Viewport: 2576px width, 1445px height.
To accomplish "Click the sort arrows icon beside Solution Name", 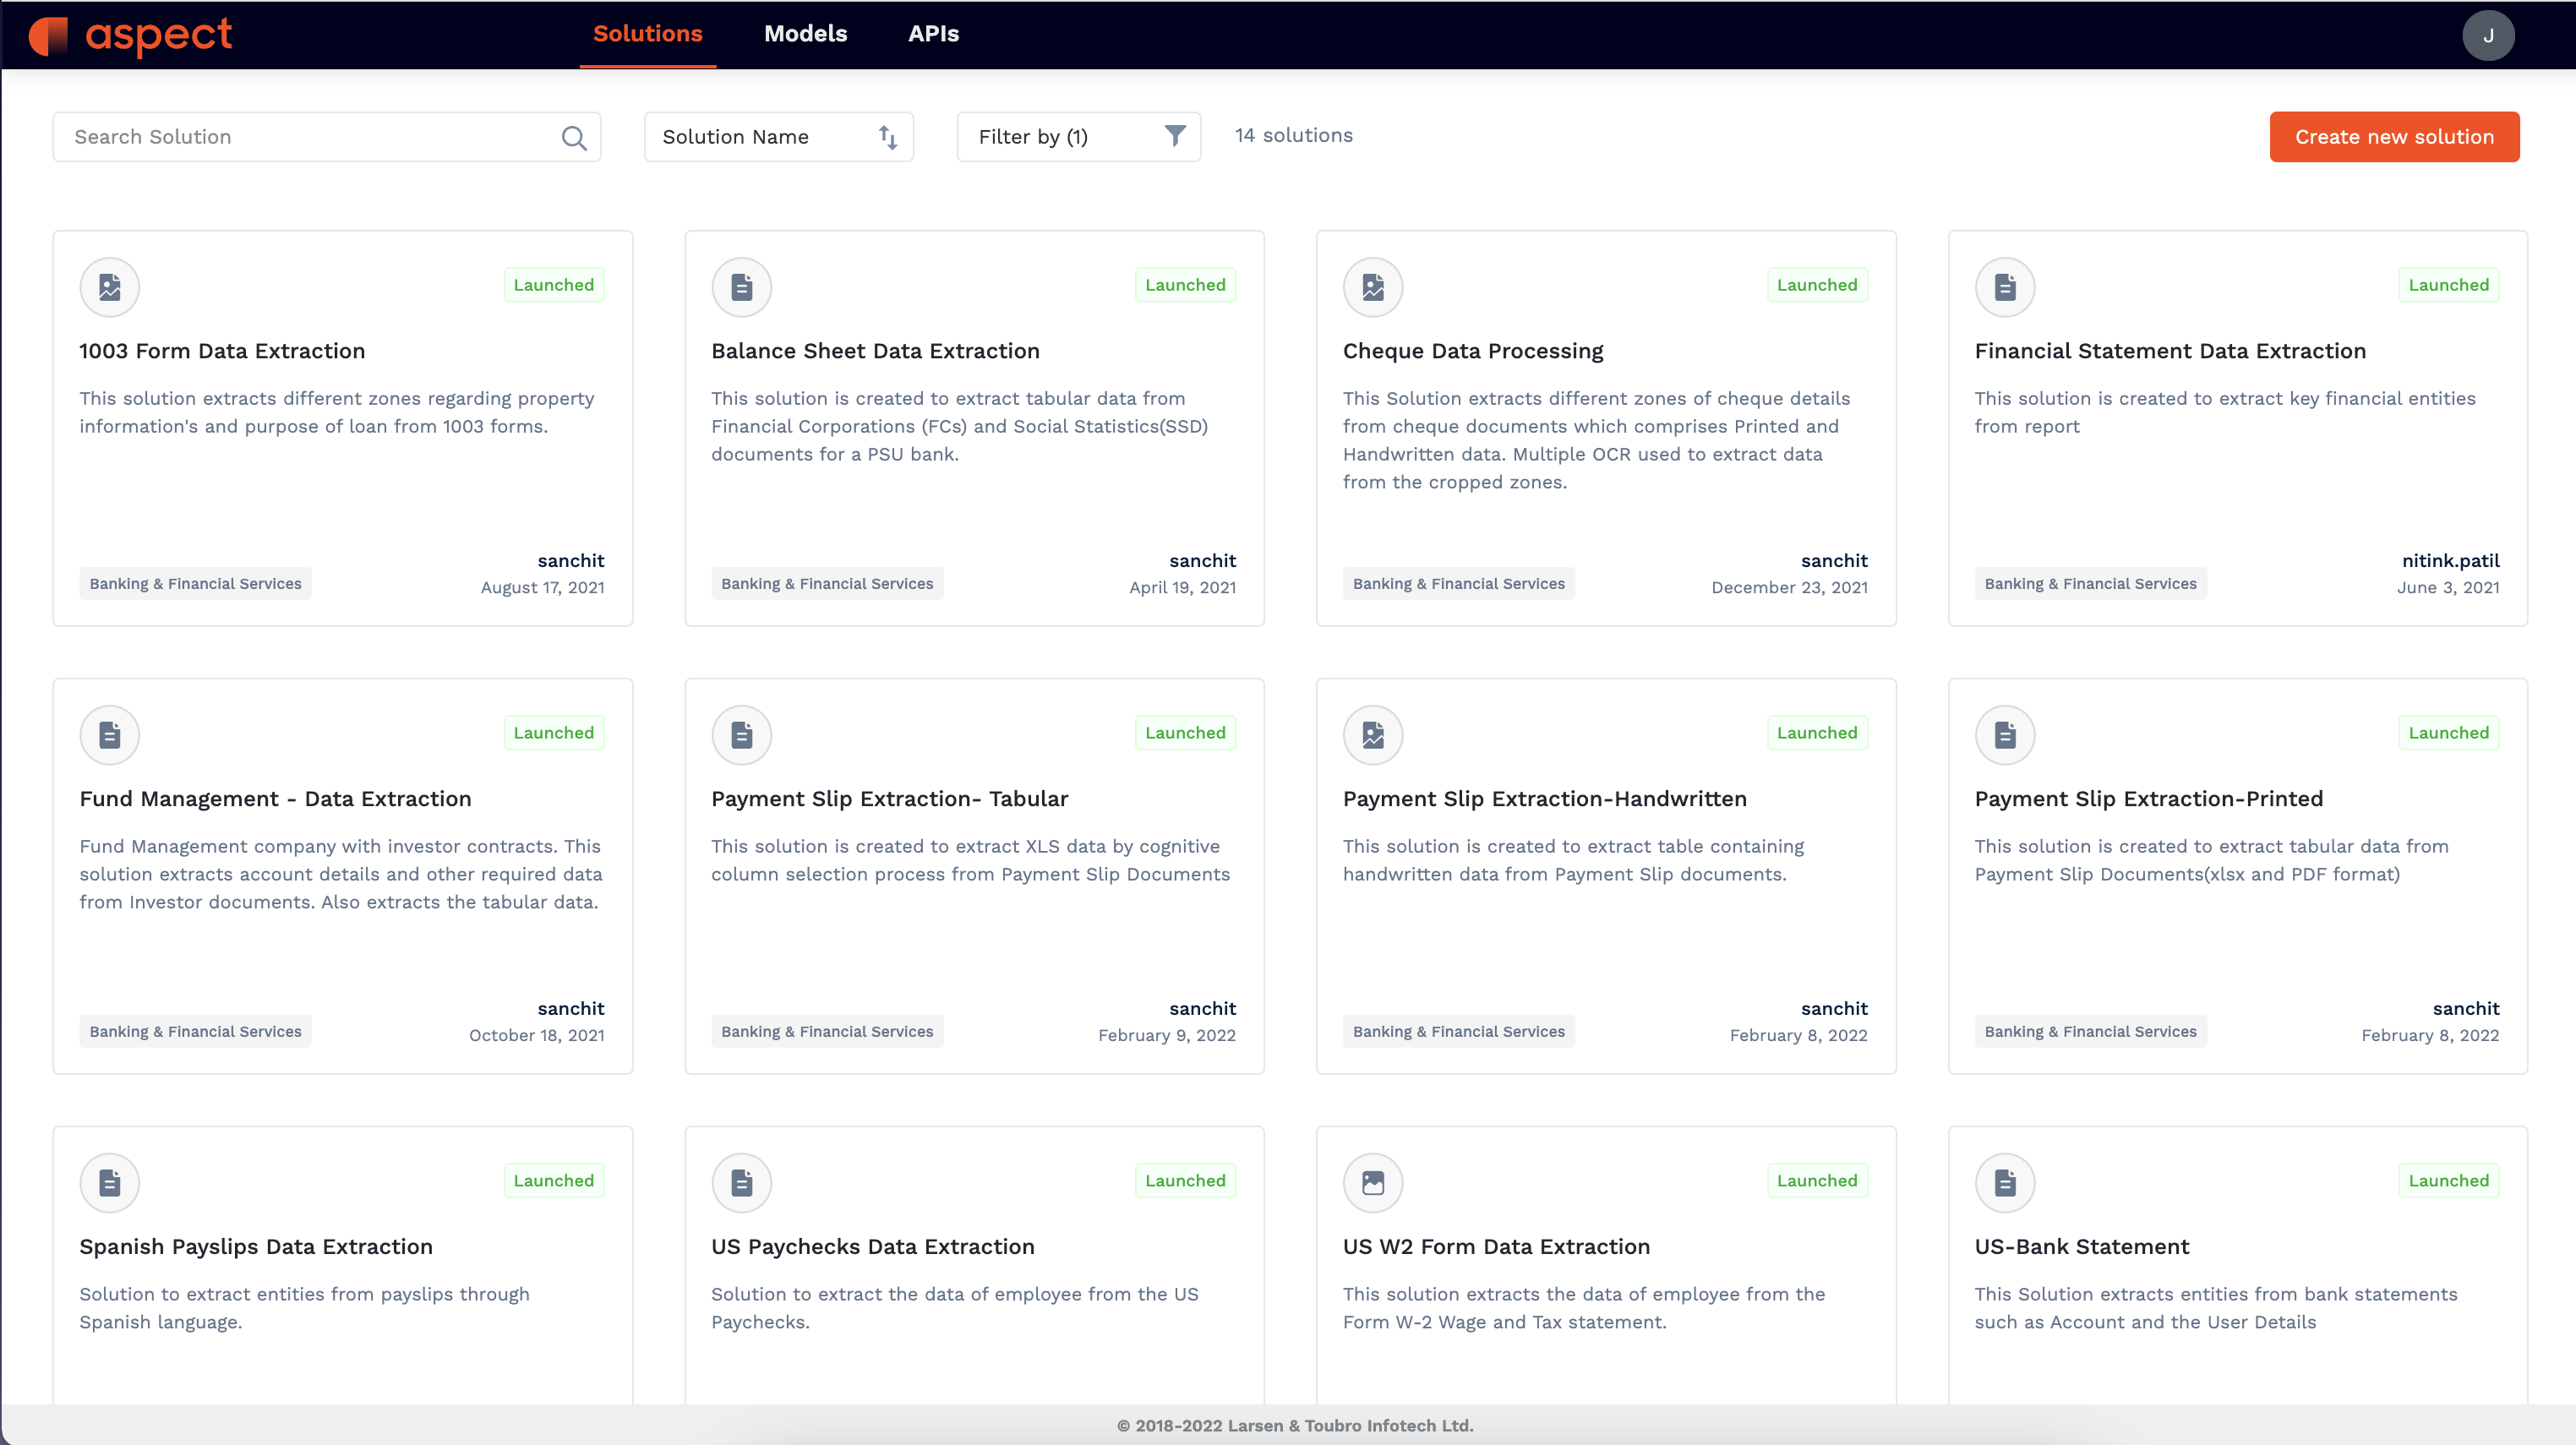I will click(x=888, y=136).
